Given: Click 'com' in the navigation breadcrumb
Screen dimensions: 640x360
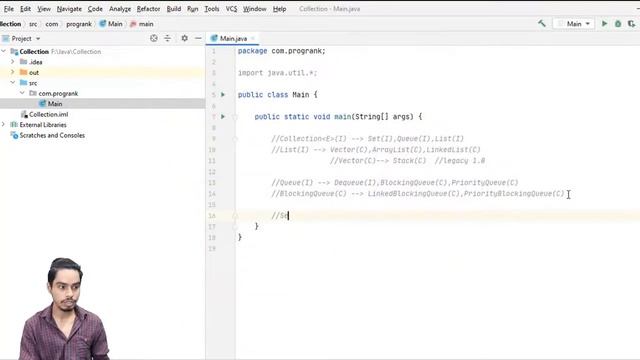Looking at the screenshot, I should (x=51, y=24).
